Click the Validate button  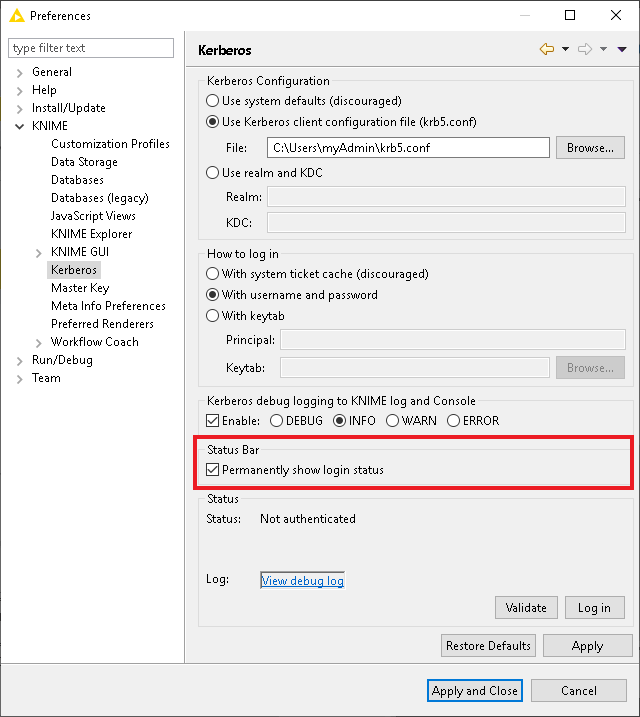click(526, 608)
